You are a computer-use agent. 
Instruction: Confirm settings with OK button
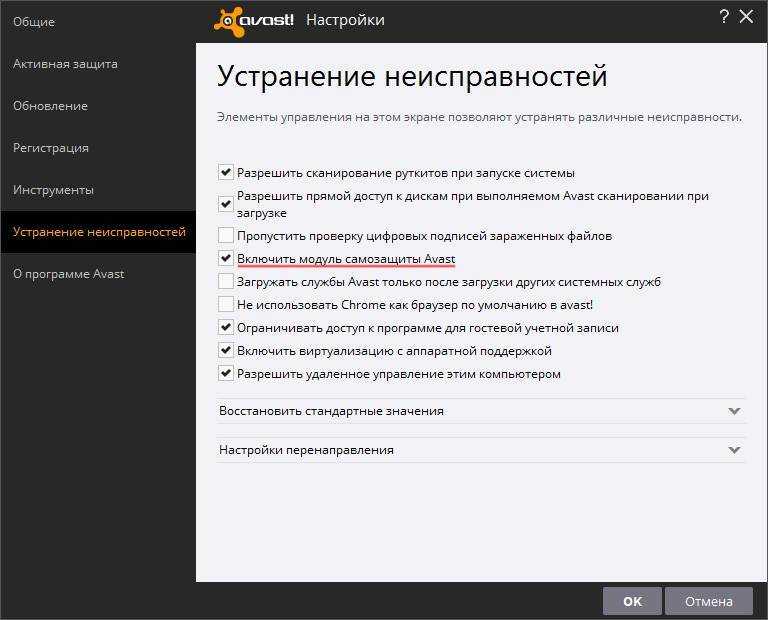click(x=632, y=601)
